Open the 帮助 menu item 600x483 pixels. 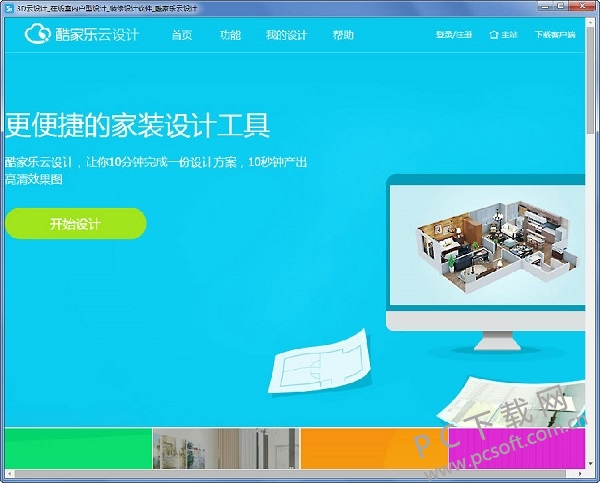(343, 35)
